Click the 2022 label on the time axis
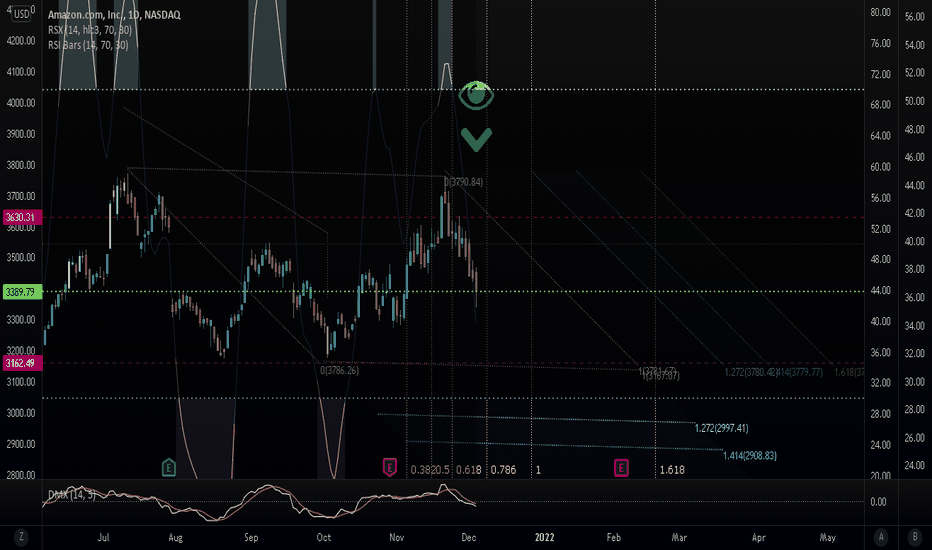 544,538
